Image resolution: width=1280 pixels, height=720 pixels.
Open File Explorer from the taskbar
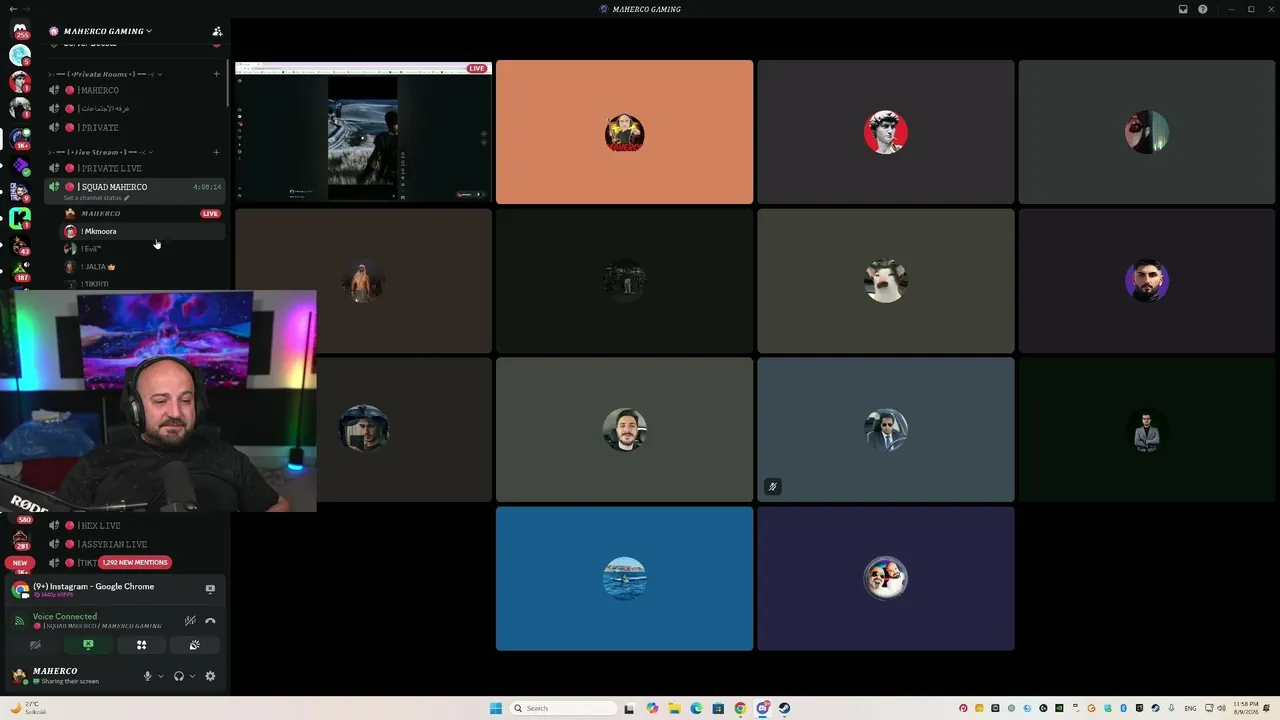674,708
